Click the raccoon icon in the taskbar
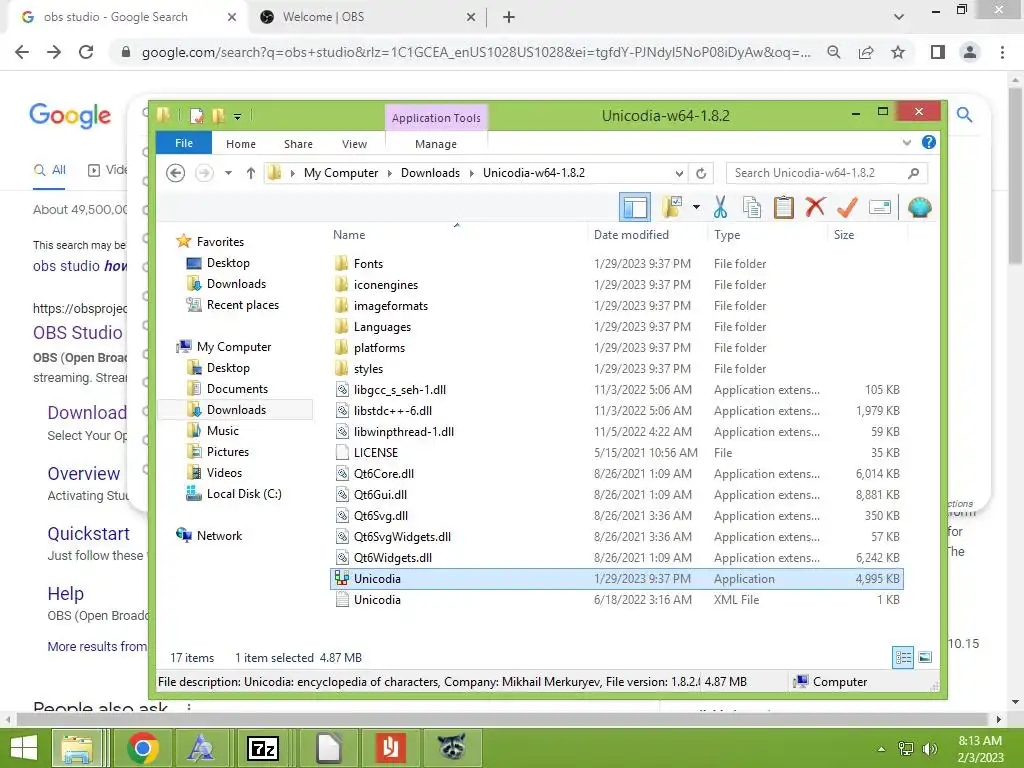The image size is (1024, 768). pyautogui.click(x=452, y=748)
